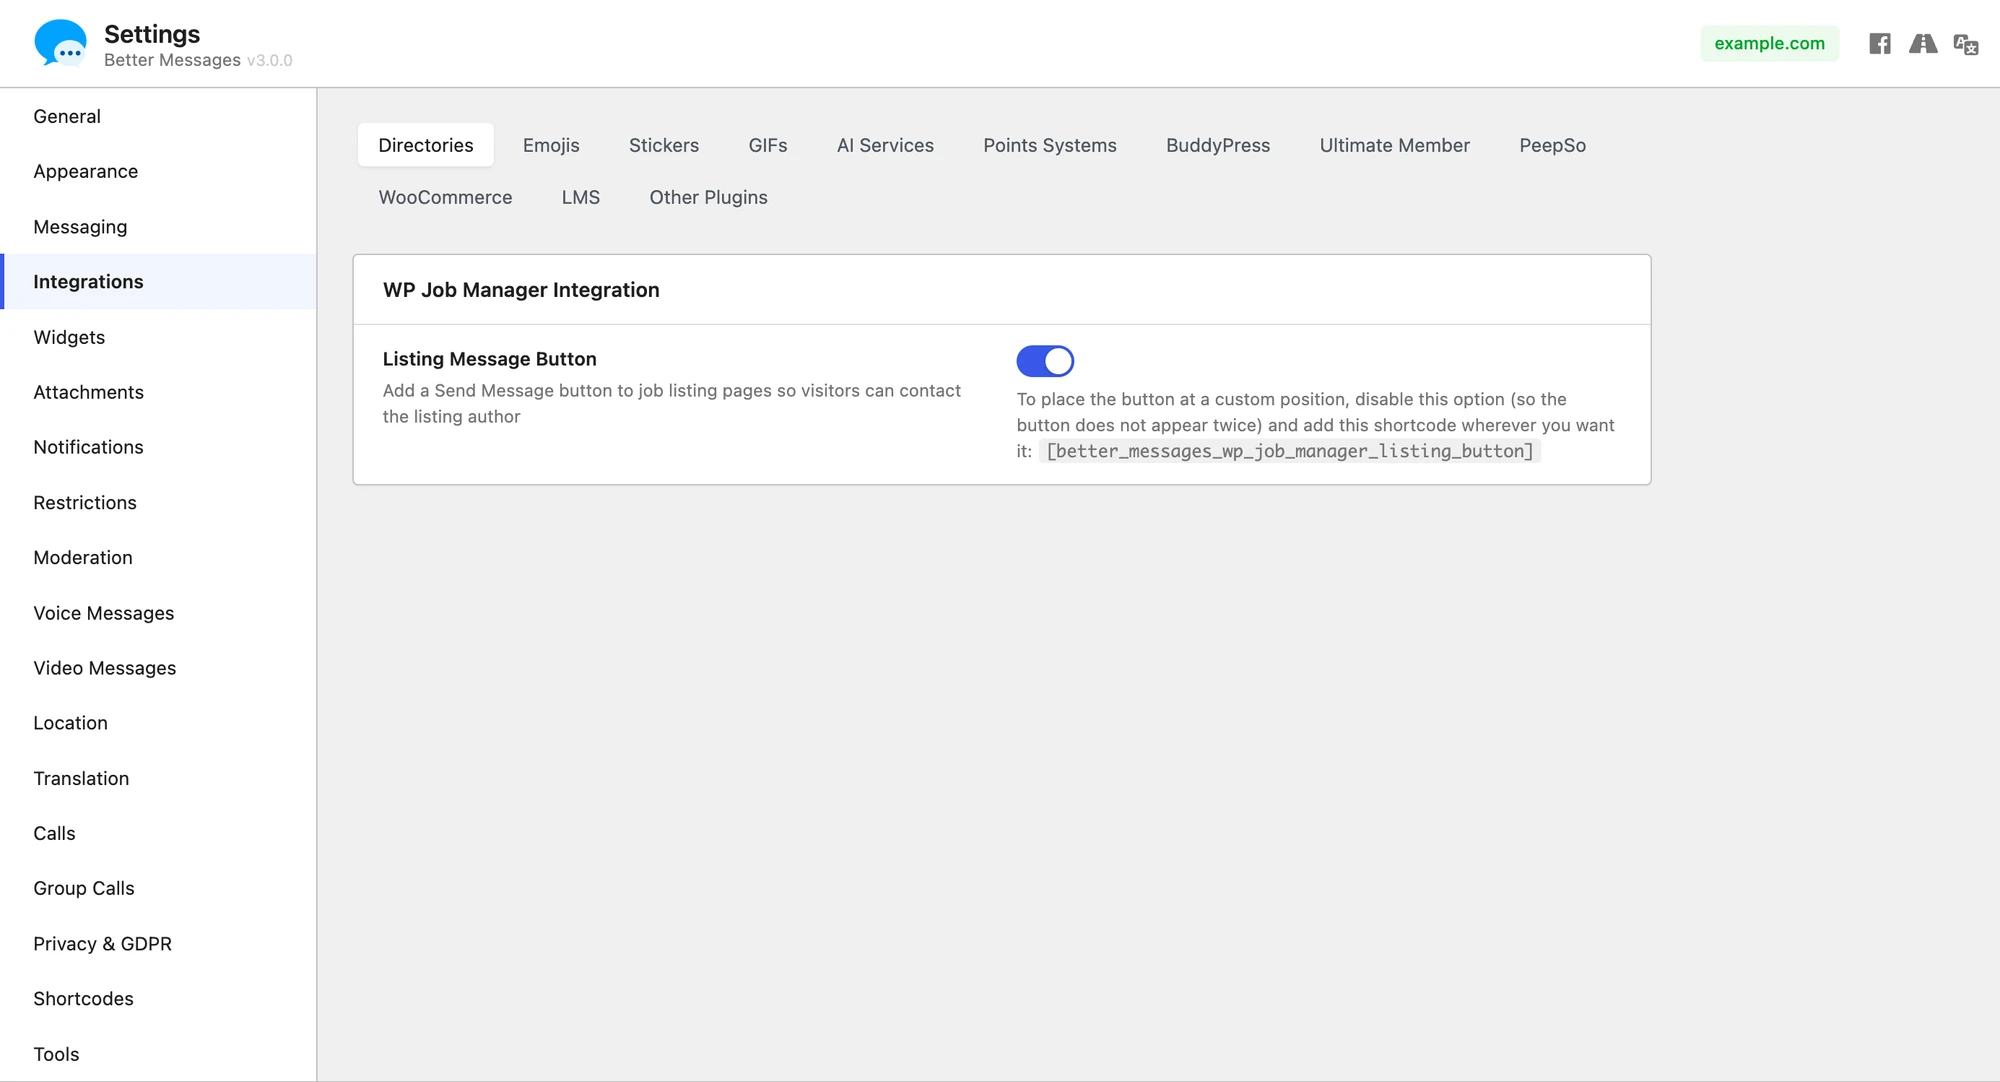Open the PeepSo tab
Screen dimensions: 2000x1082
click(x=1553, y=145)
